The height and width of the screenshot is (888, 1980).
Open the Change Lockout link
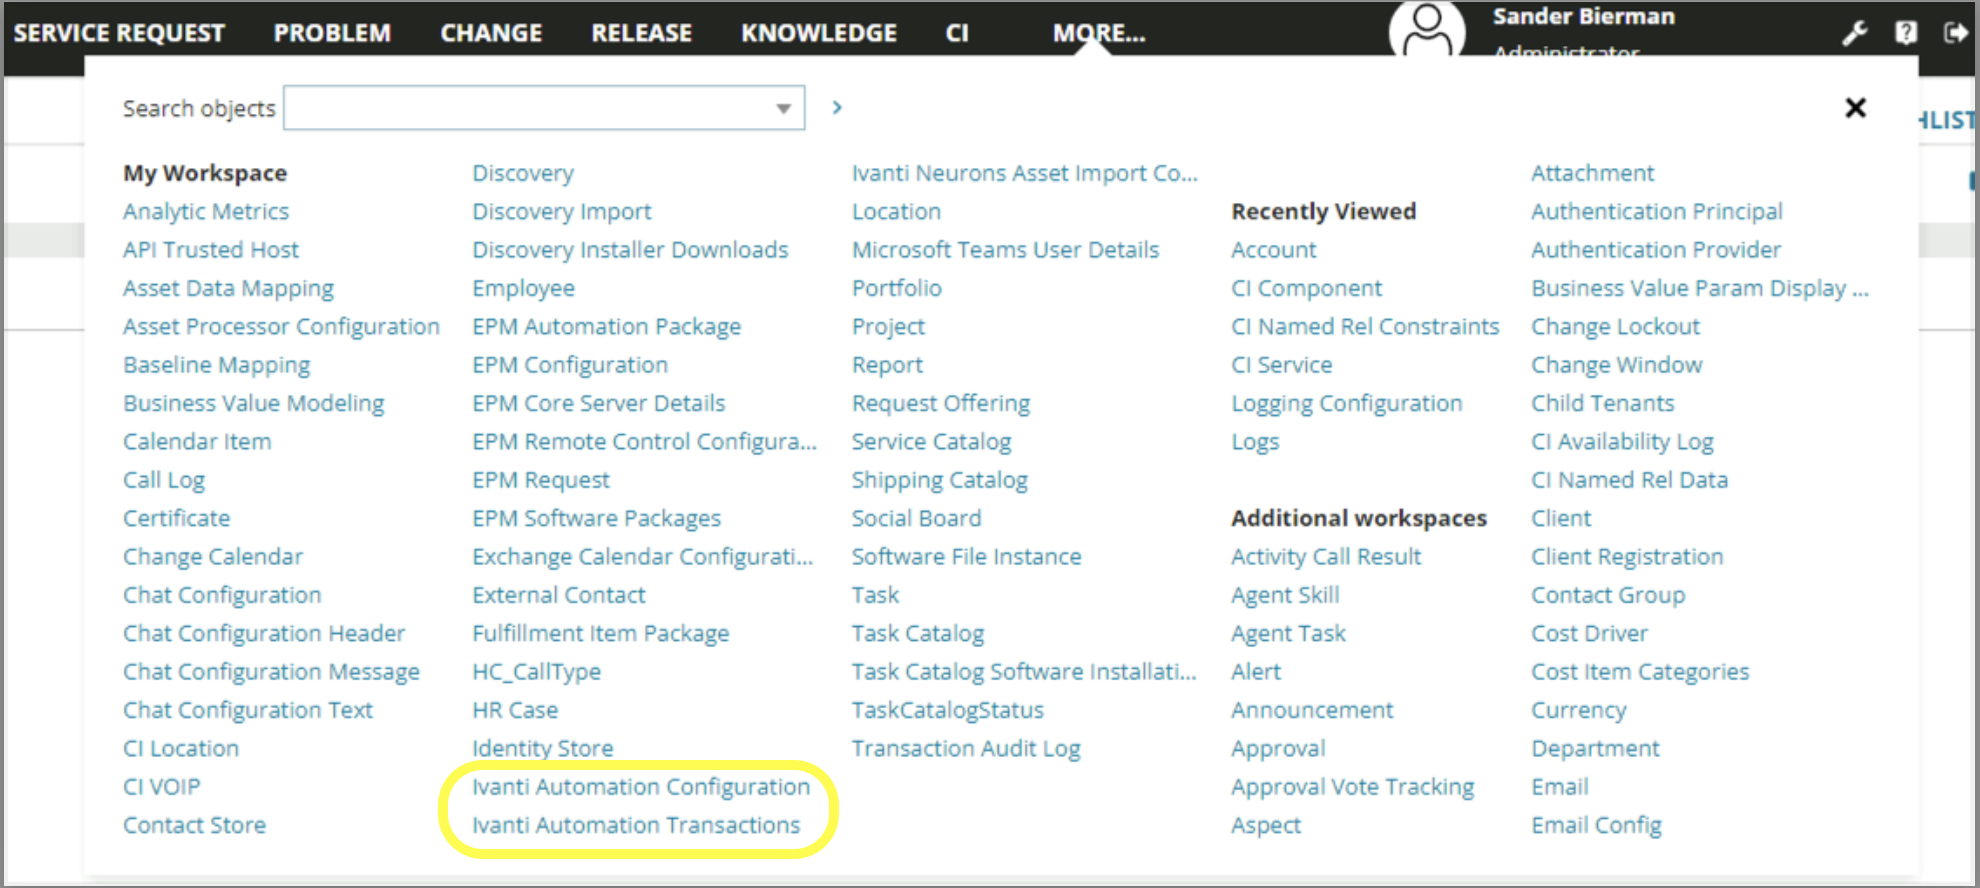pyautogui.click(x=1615, y=327)
